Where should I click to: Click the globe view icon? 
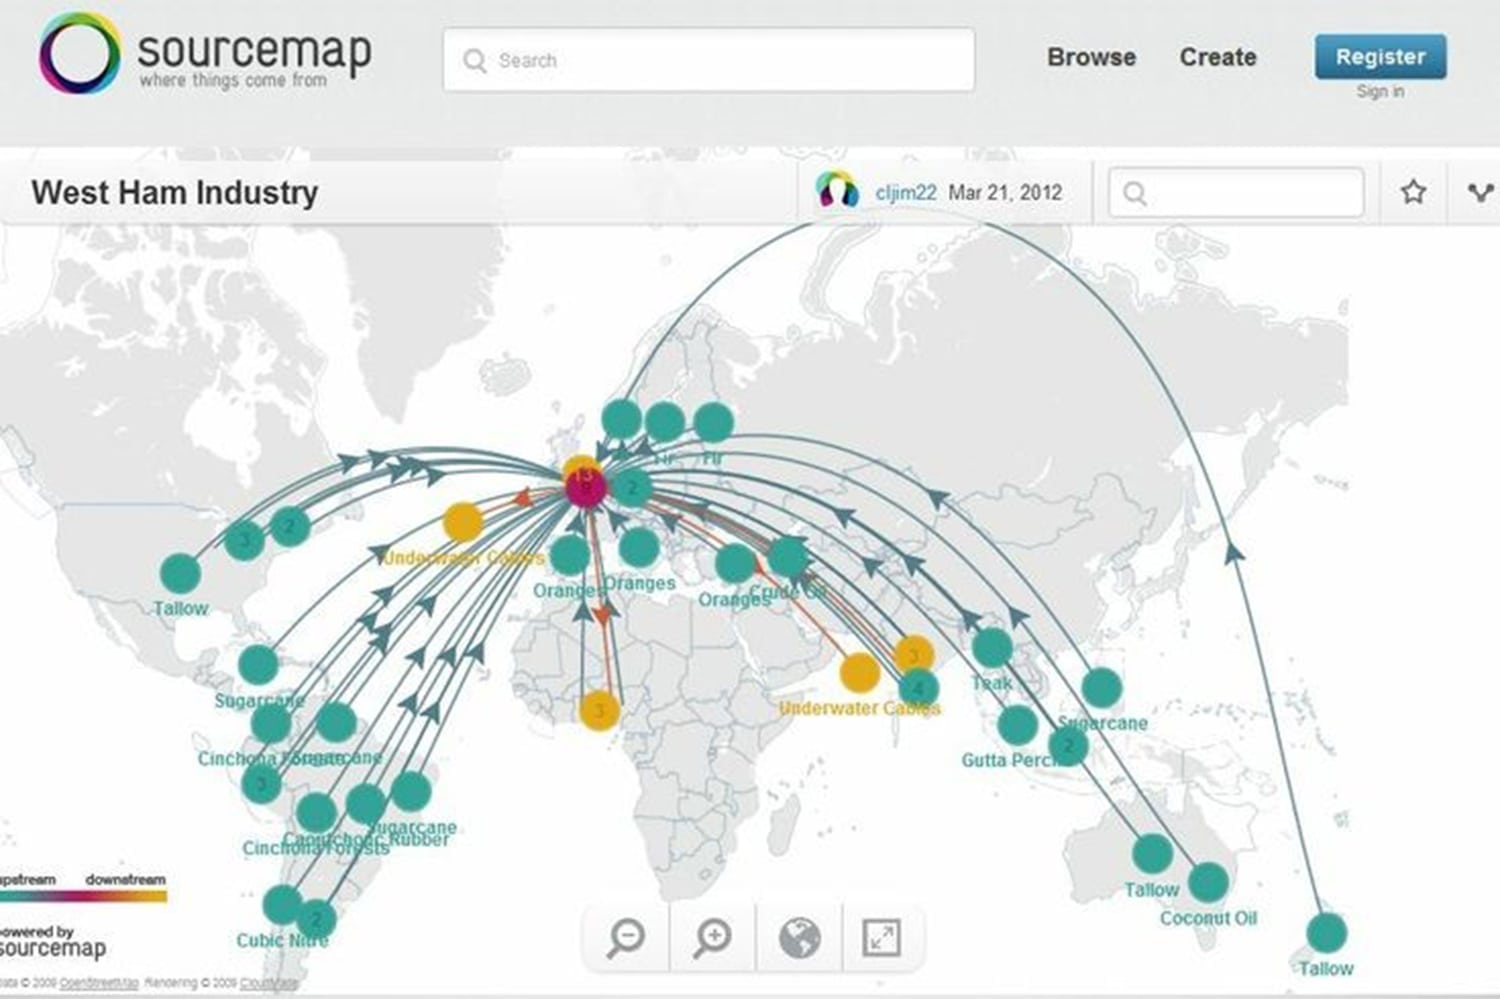point(799,937)
